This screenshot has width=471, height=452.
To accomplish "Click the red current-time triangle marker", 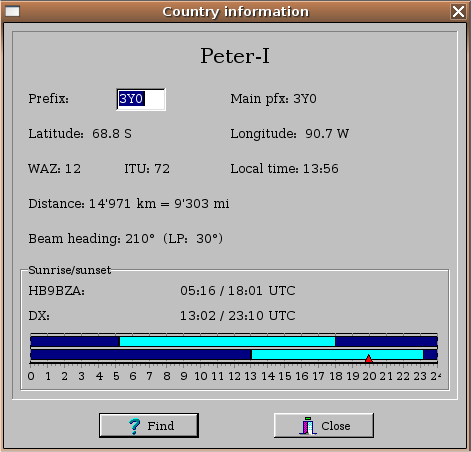I will click(368, 358).
